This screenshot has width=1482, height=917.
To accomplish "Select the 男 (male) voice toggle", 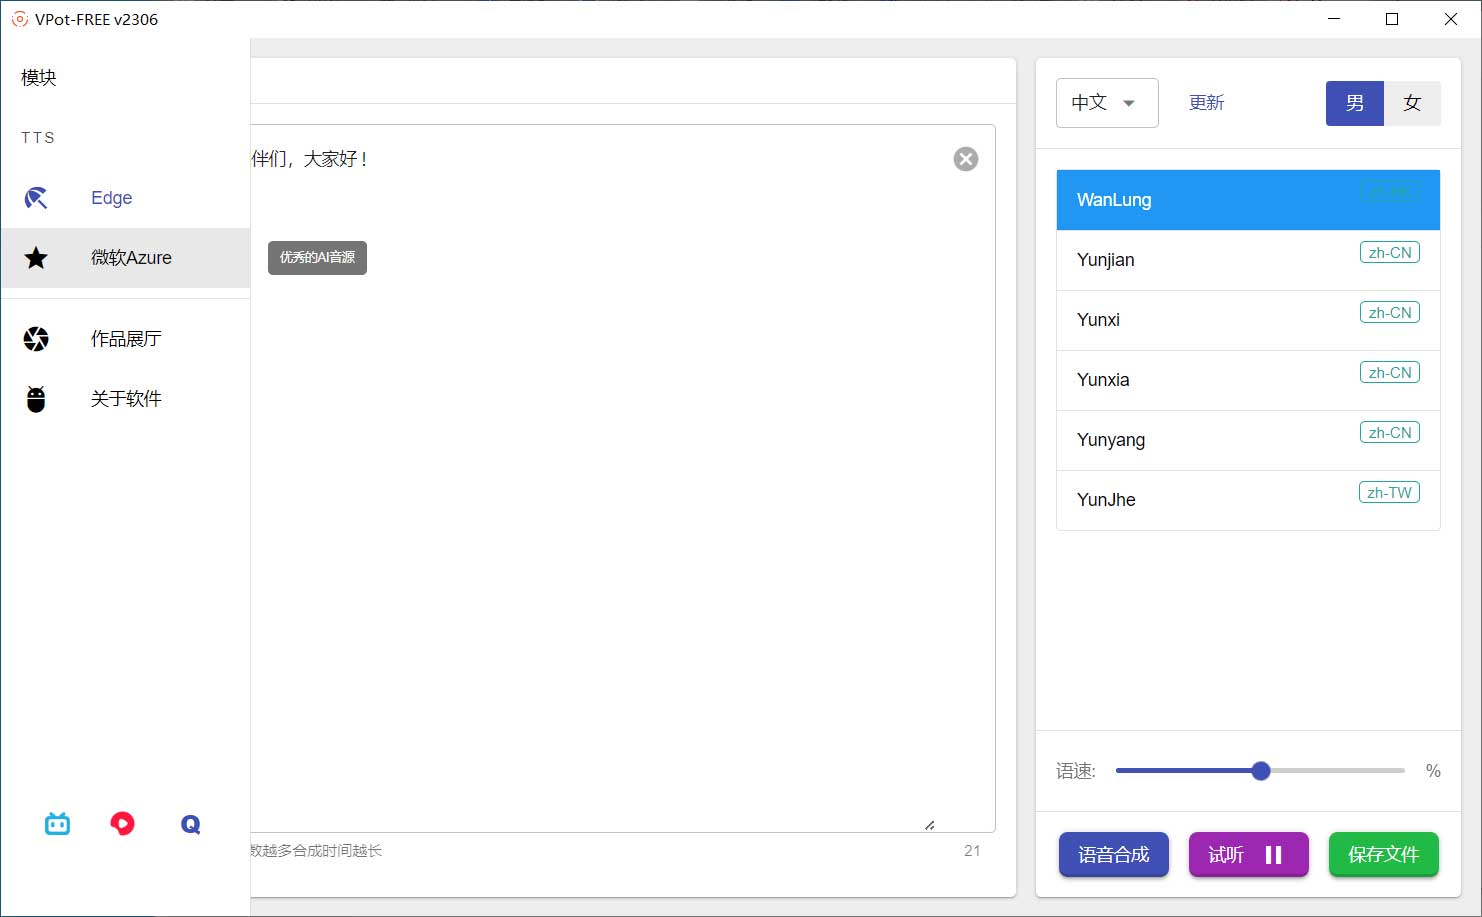I will click(1354, 103).
